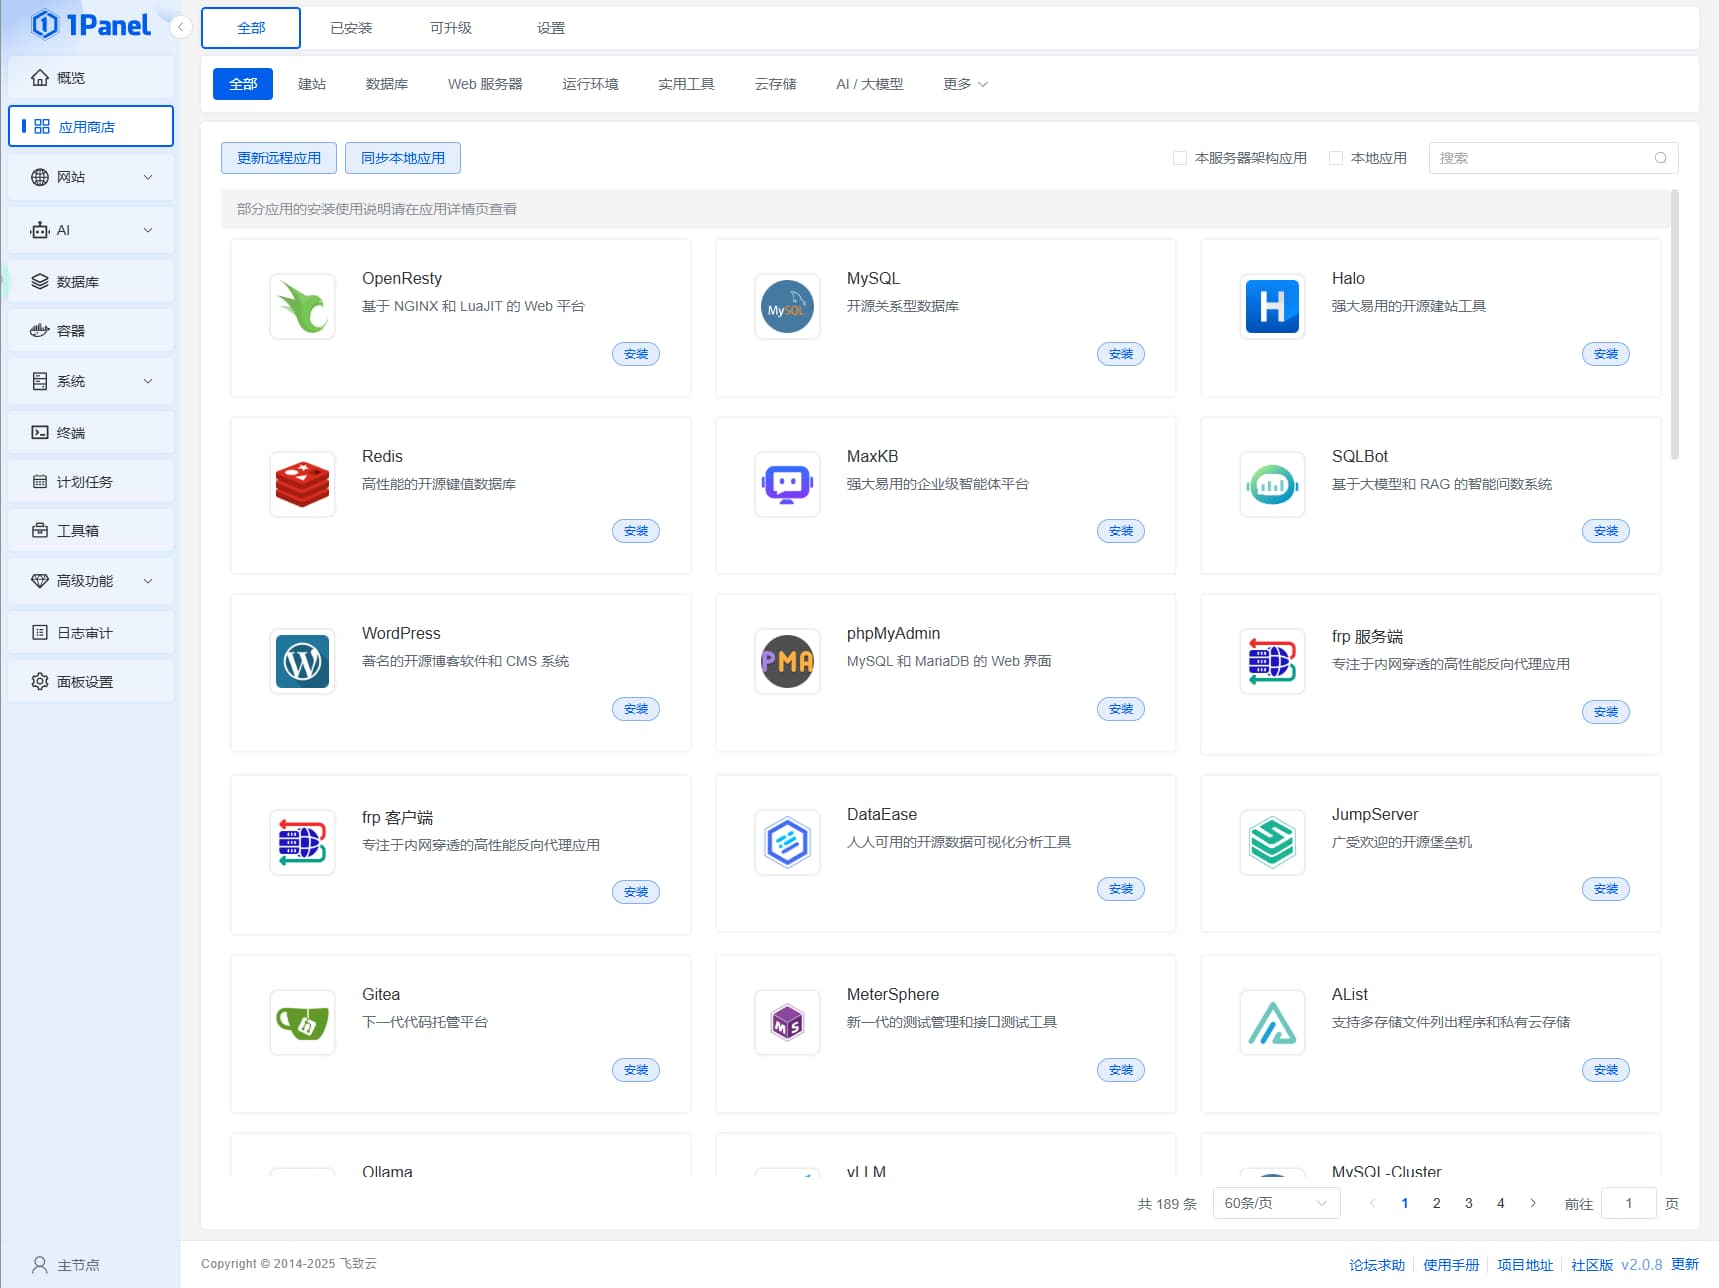Click the 概览 home icon in sidebar
The height and width of the screenshot is (1288, 1719).
40,77
